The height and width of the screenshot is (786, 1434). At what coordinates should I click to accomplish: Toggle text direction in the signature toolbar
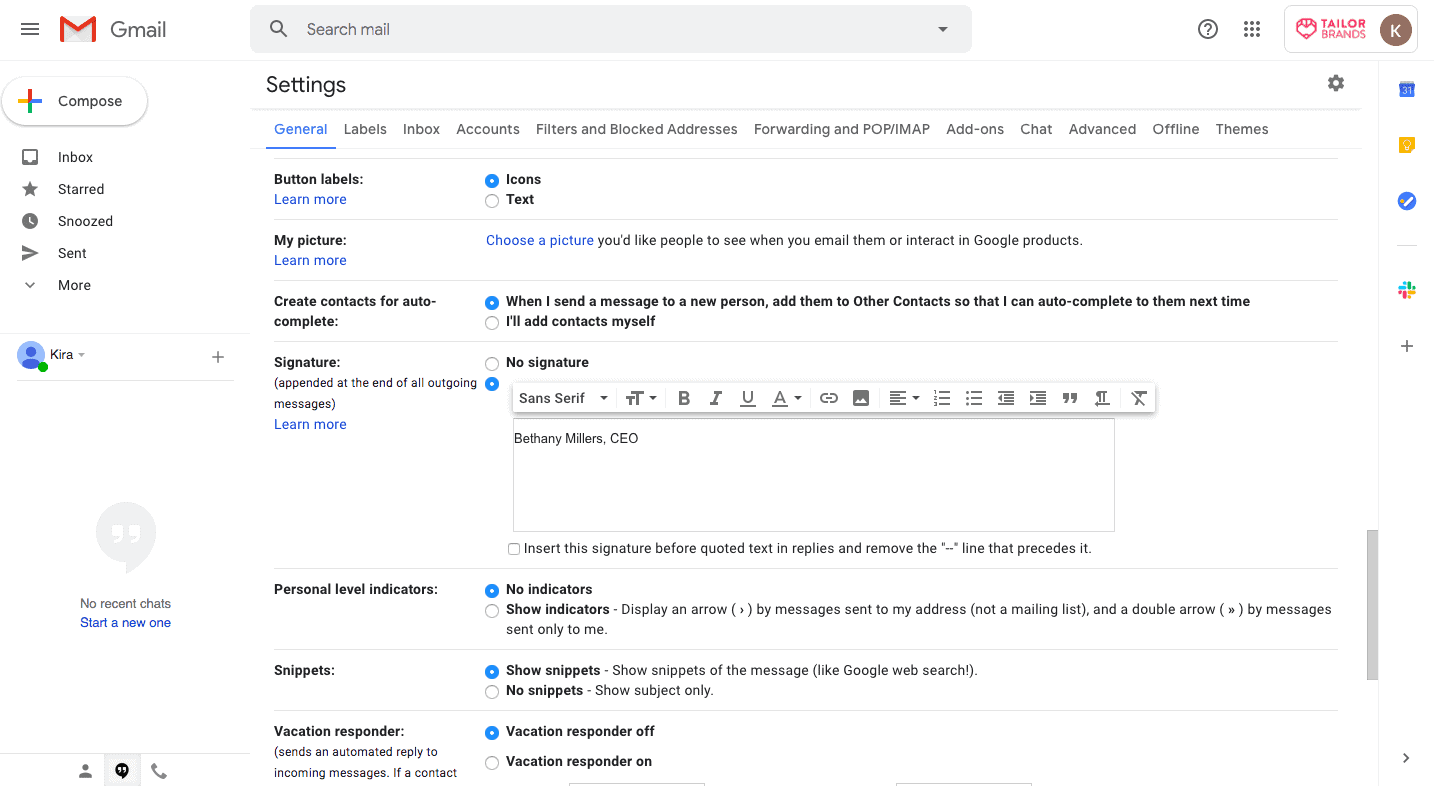1102,398
